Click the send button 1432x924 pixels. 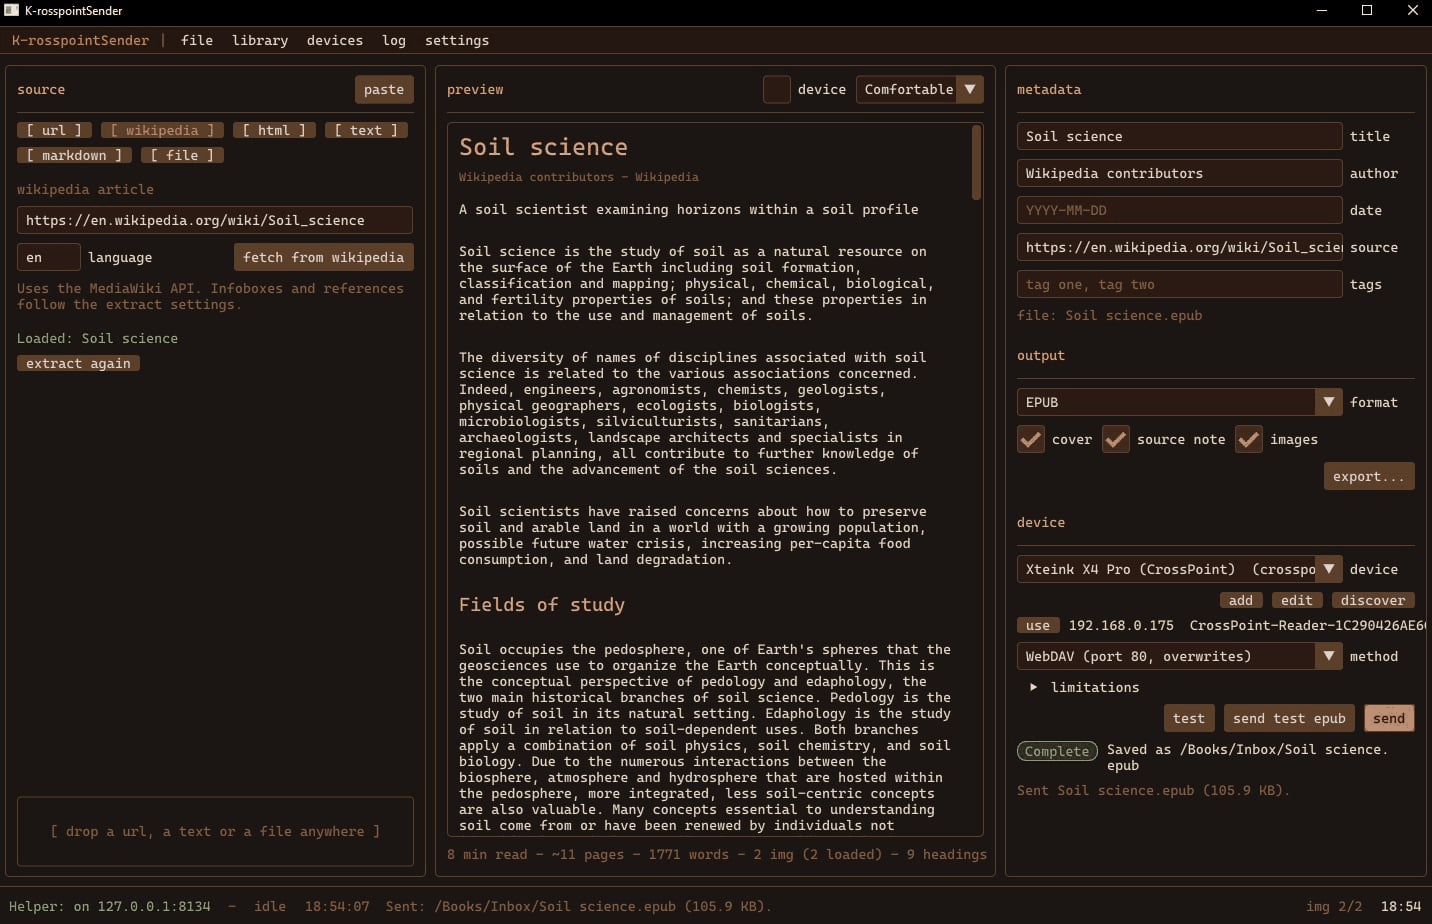coord(1389,718)
